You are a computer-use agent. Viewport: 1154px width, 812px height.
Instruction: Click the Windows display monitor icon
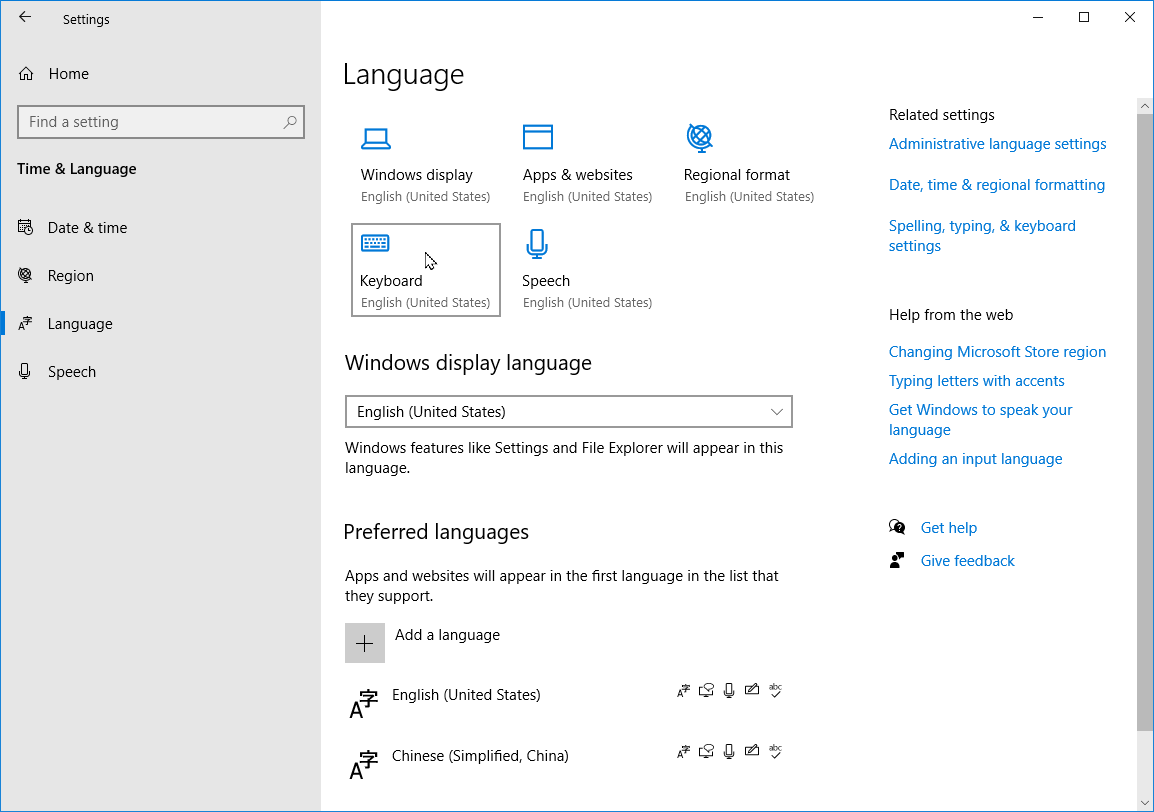point(376,138)
